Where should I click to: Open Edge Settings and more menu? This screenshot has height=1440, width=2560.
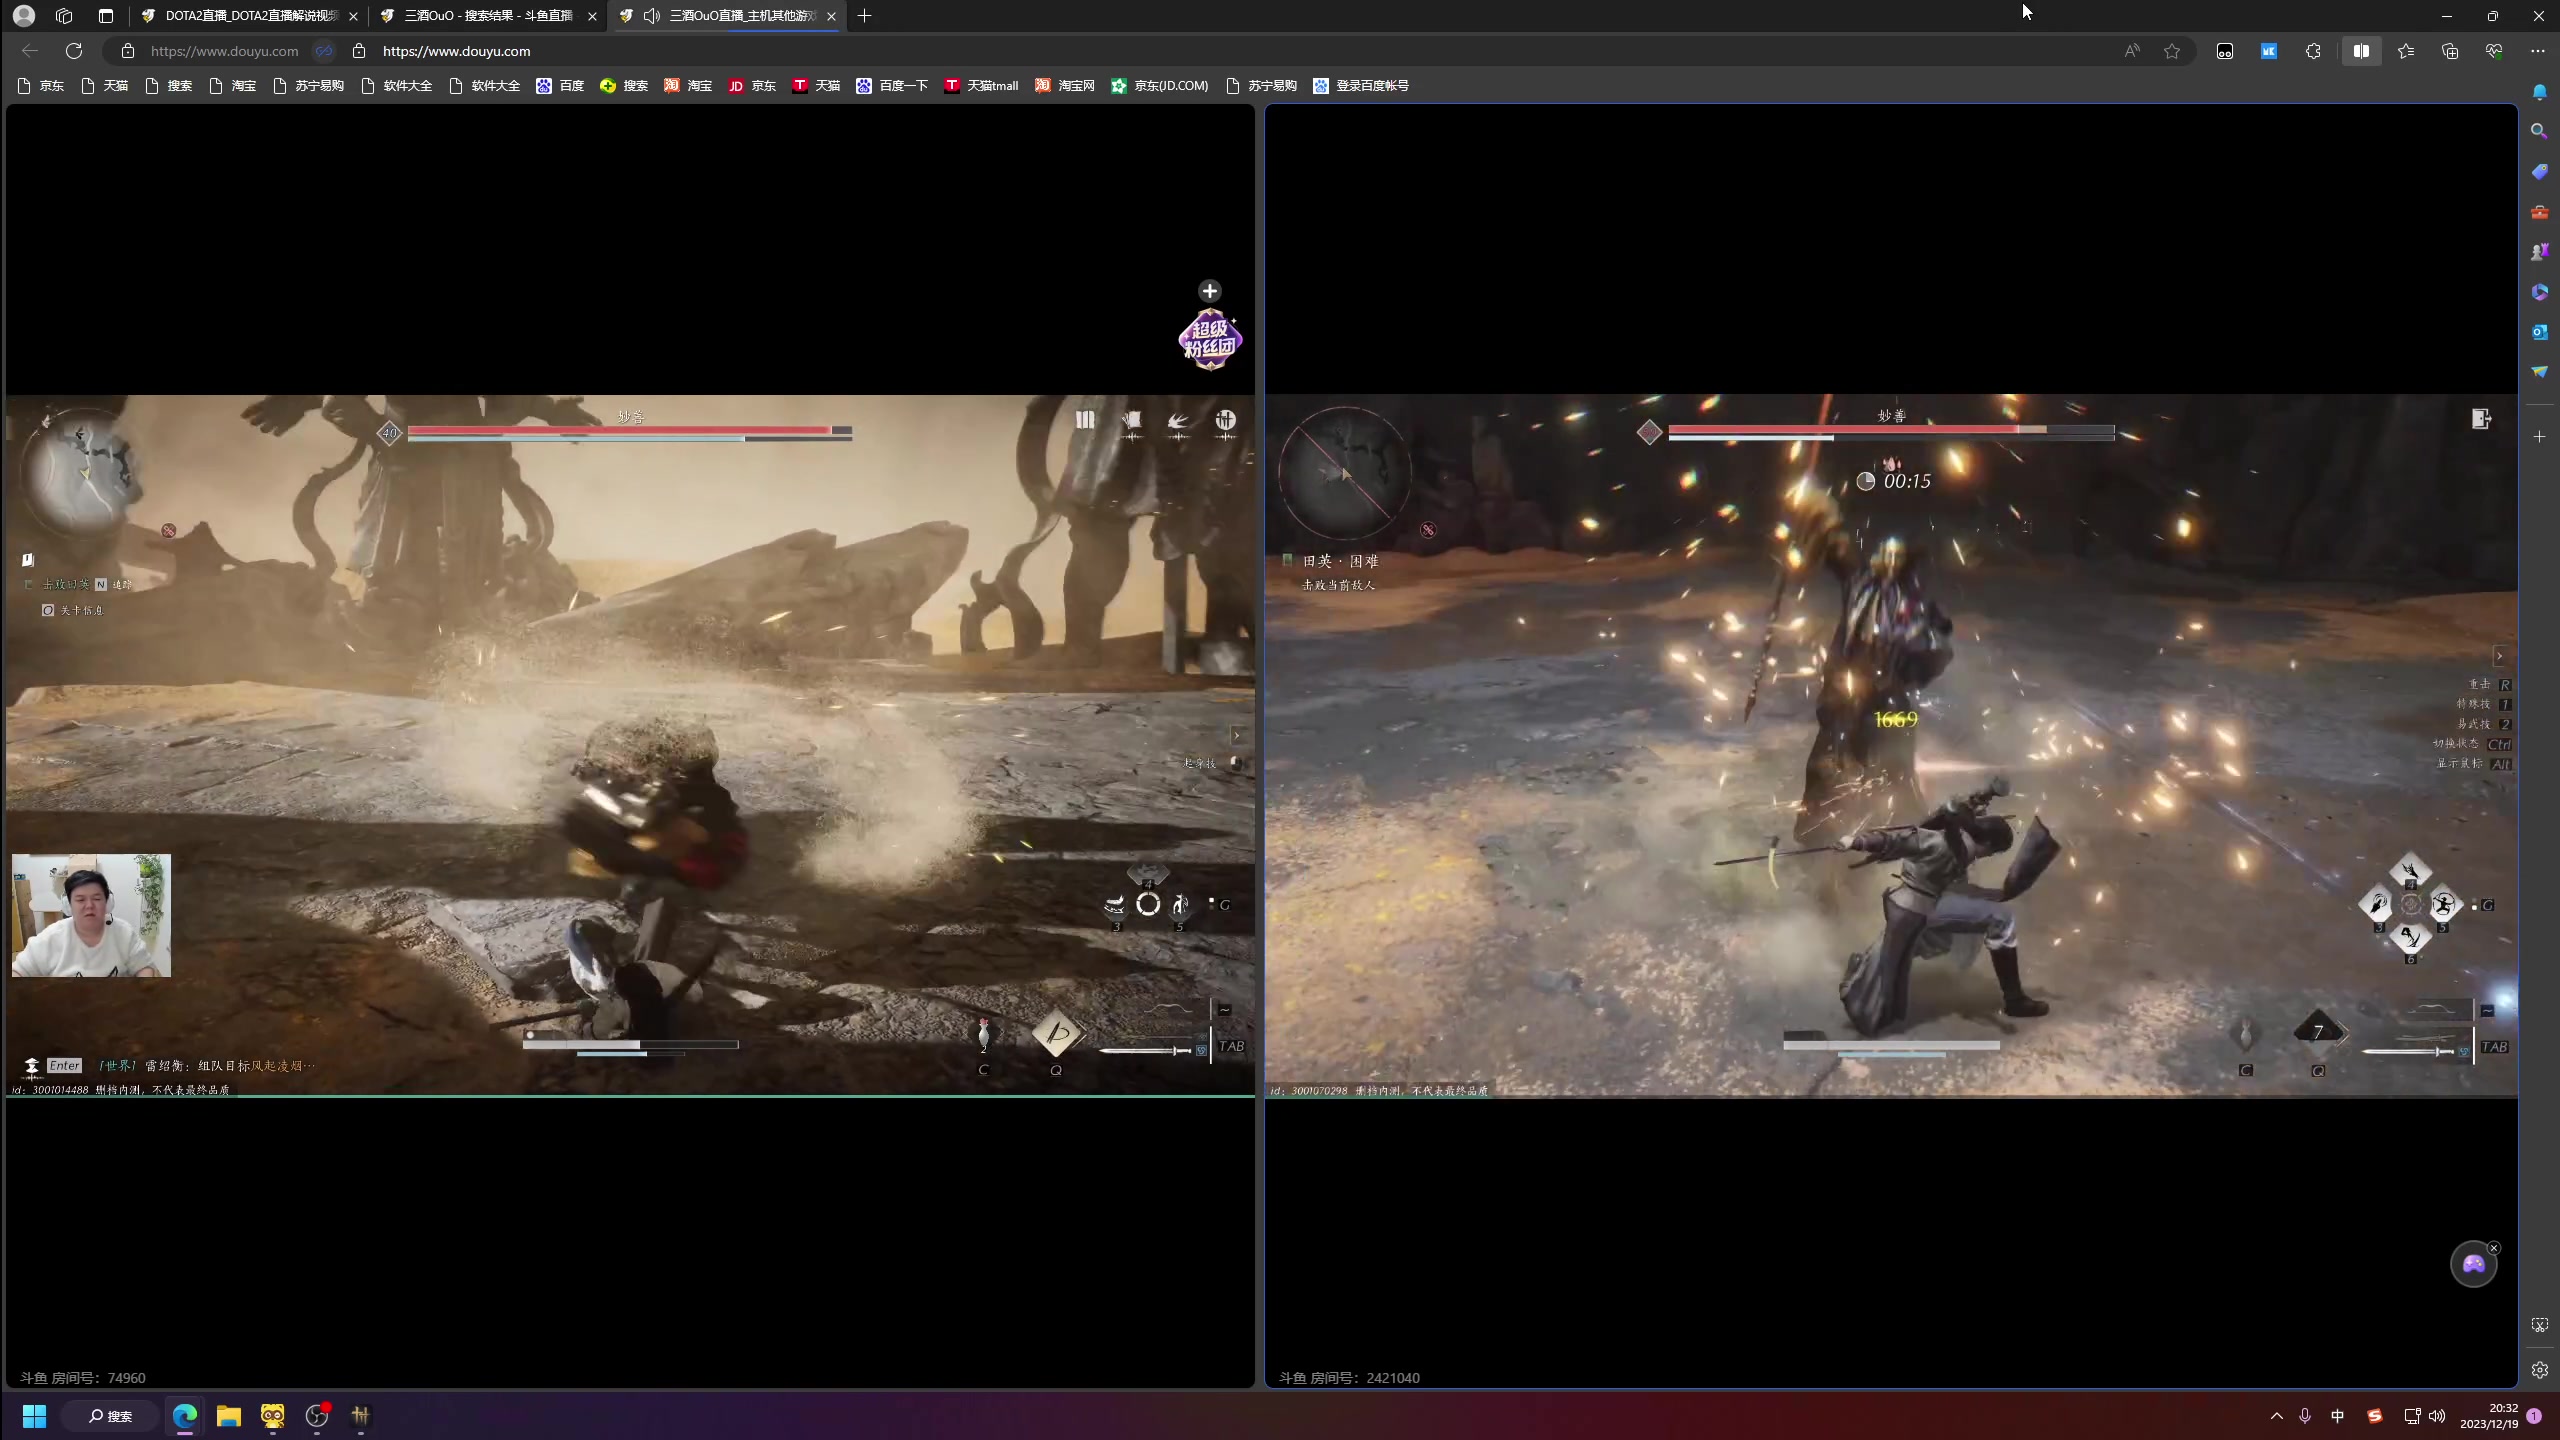click(x=2538, y=51)
